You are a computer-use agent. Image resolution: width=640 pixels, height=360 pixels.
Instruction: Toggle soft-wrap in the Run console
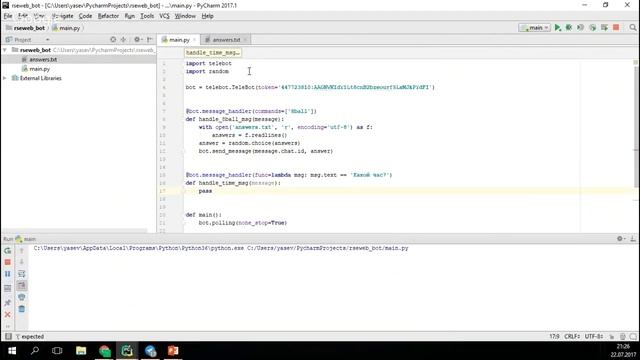tap(22, 274)
